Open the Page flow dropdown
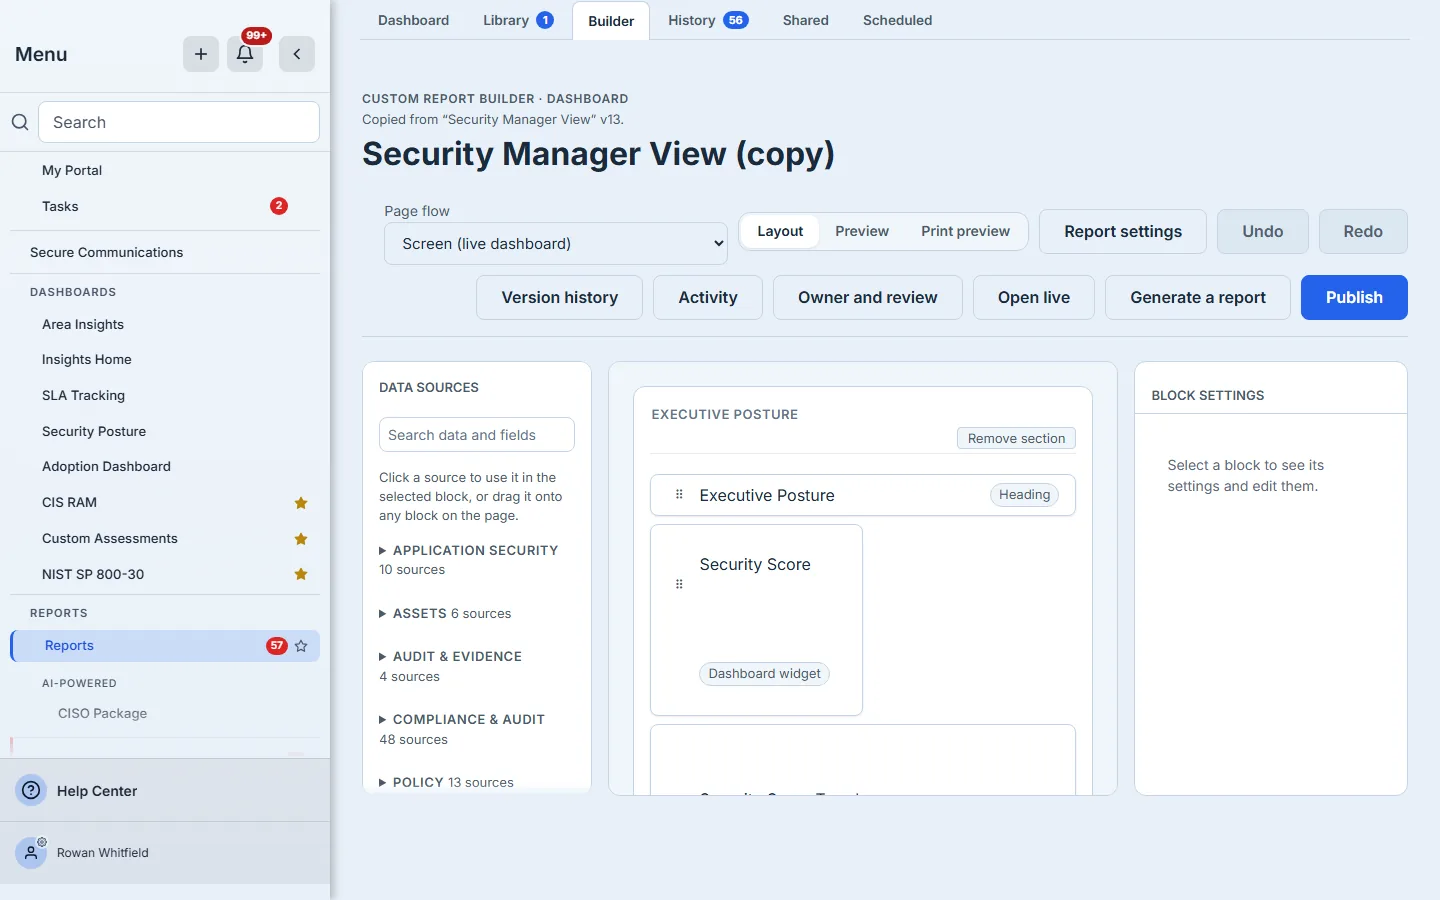This screenshot has height=900, width=1440. [556, 243]
